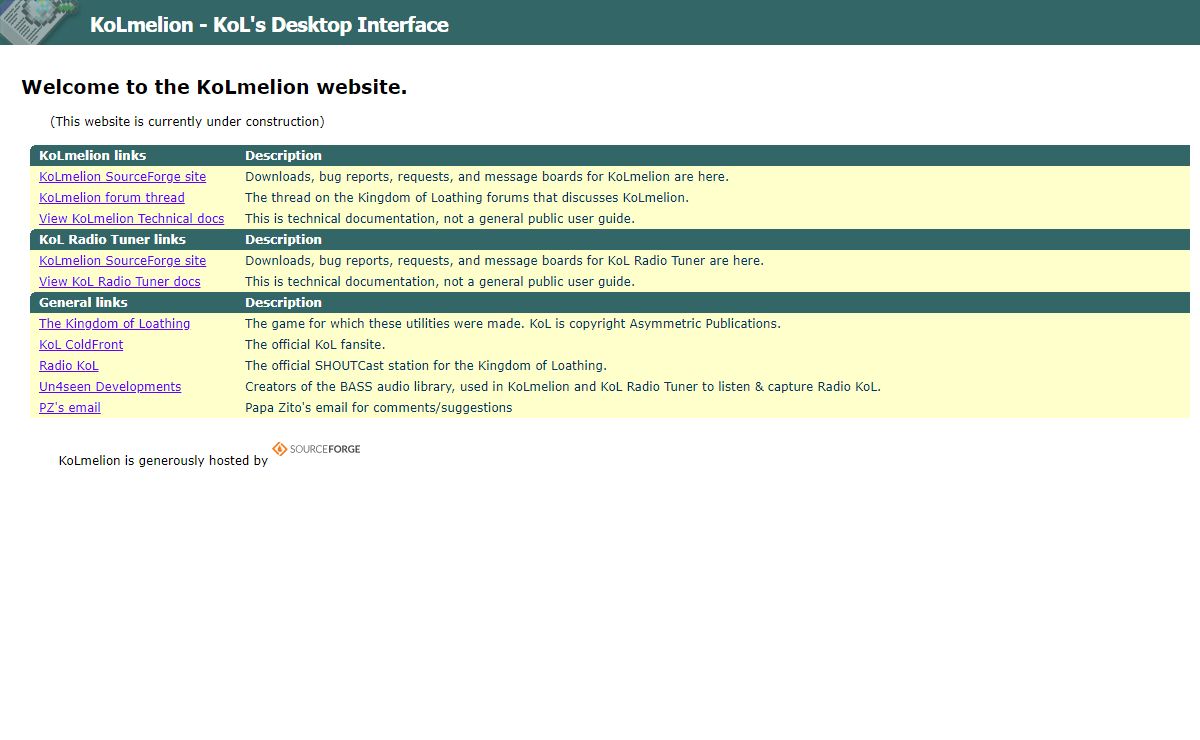
Task: Click 'The official KoL fansite.' description
Action: 315,345
